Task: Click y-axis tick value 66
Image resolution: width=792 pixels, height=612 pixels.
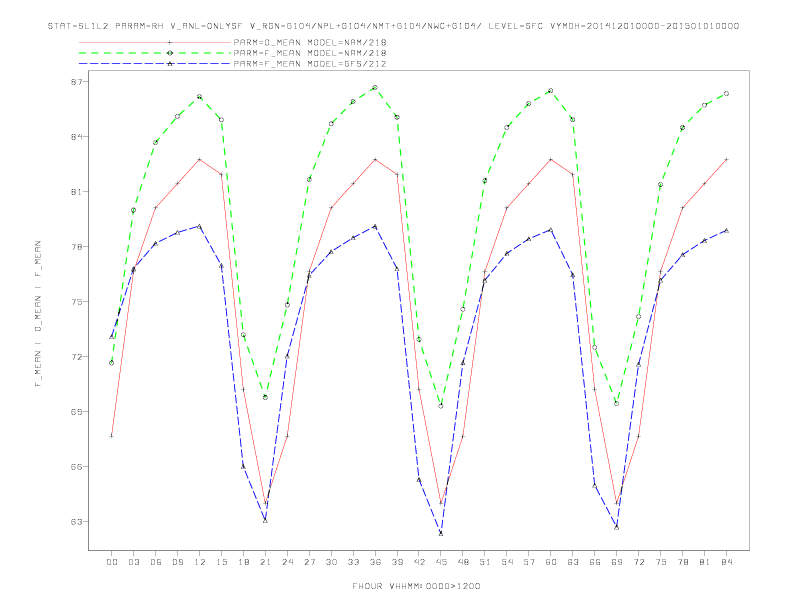Action: (x=76, y=467)
